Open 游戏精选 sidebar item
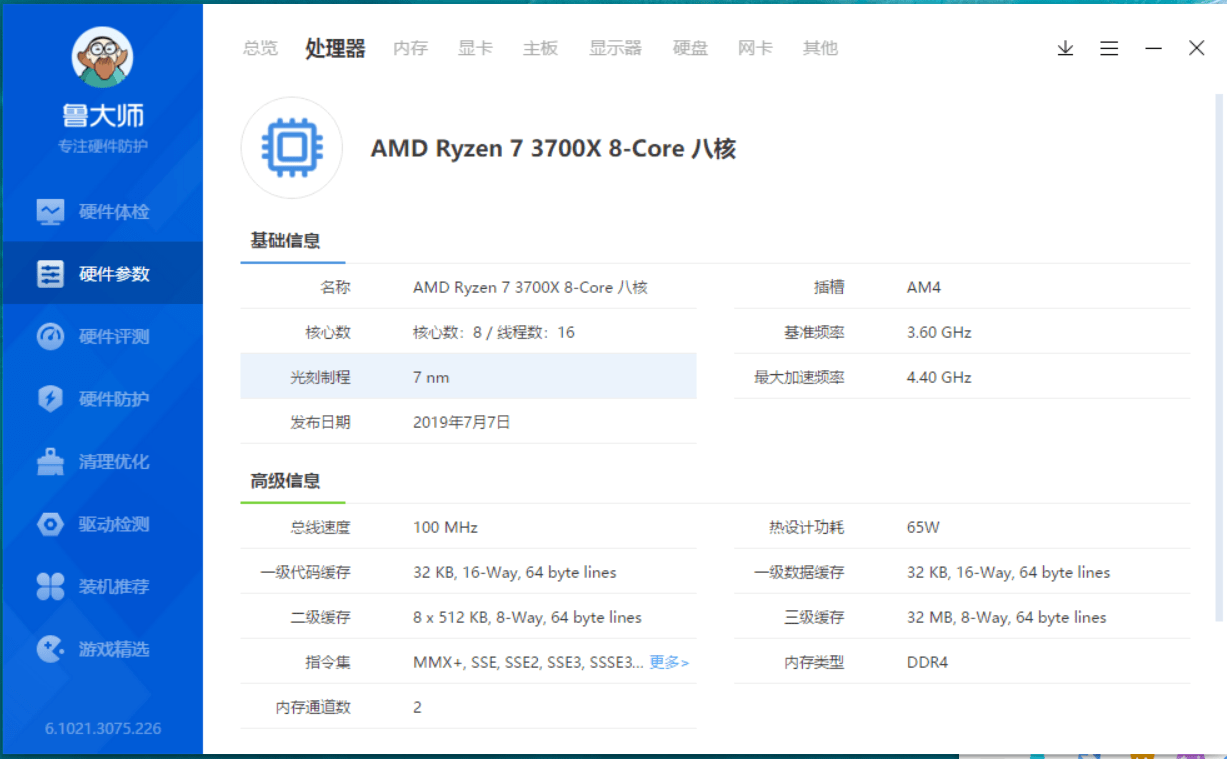 pos(102,649)
